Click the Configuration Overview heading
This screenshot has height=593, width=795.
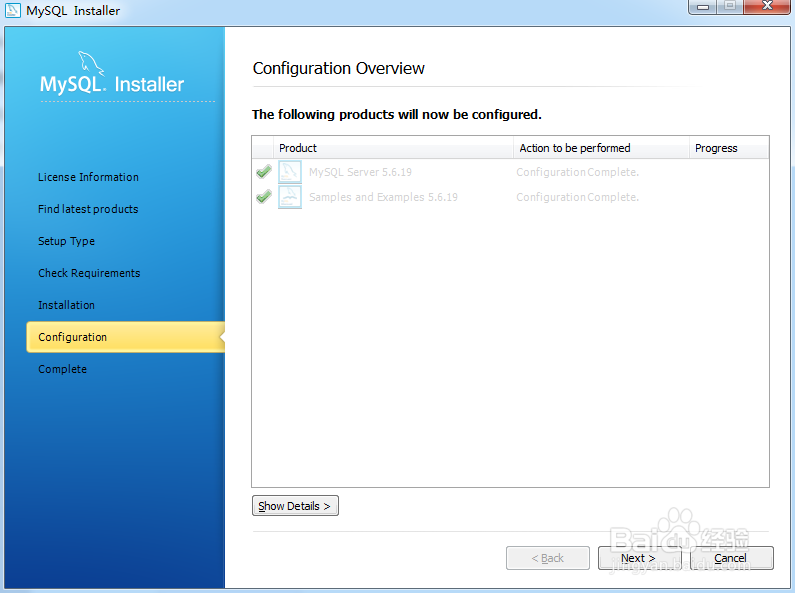(x=338, y=68)
